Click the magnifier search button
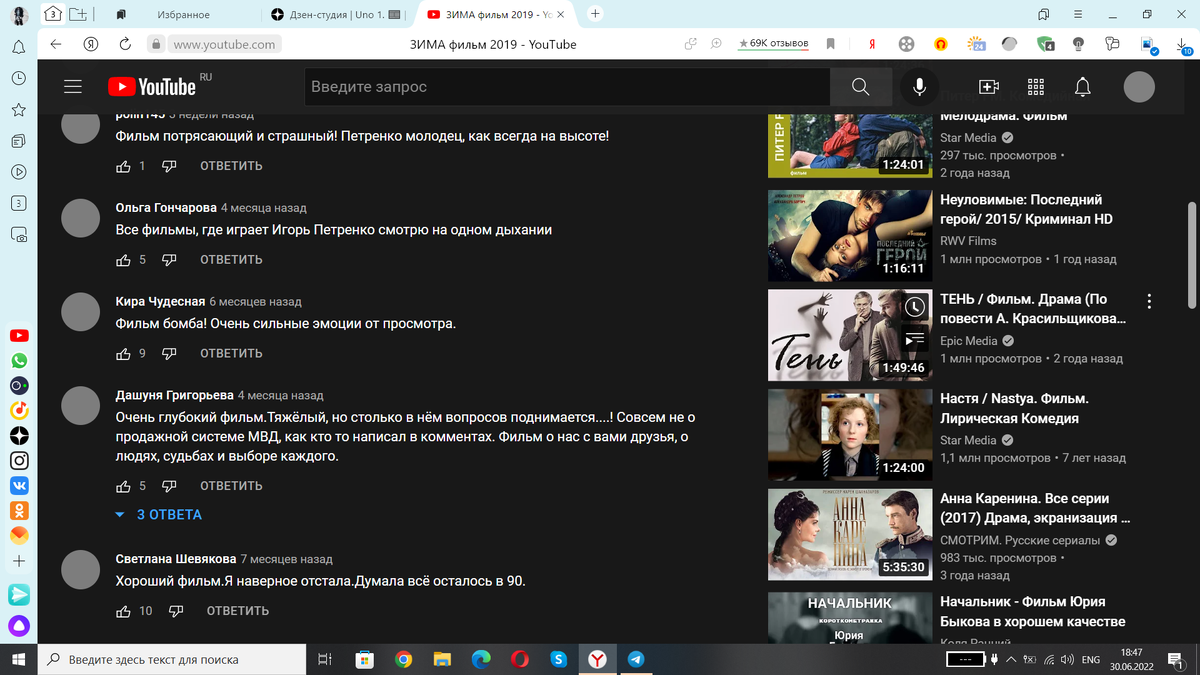Image resolution: width=1200 pixels, height=675 pixels. 861,87
